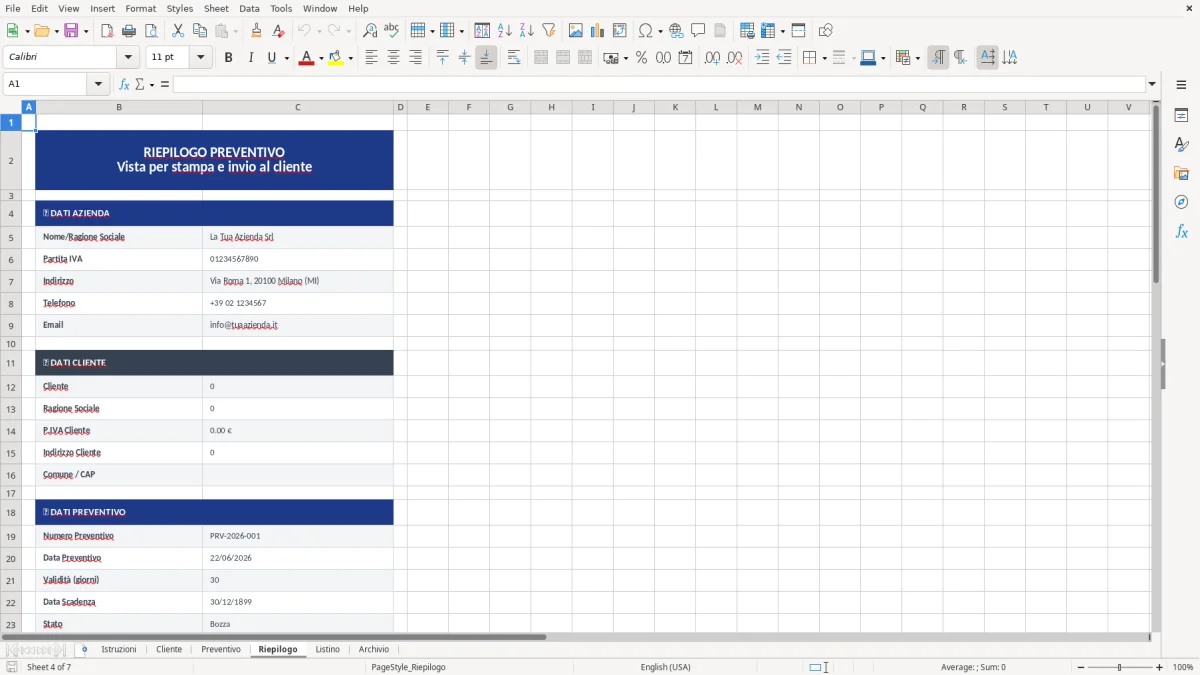Image resolution: width=1200 pixels, height=675 pixels.
Task: Switch to the Listino sheet tab
Action: pyautogui.click(x=328, y=649)
